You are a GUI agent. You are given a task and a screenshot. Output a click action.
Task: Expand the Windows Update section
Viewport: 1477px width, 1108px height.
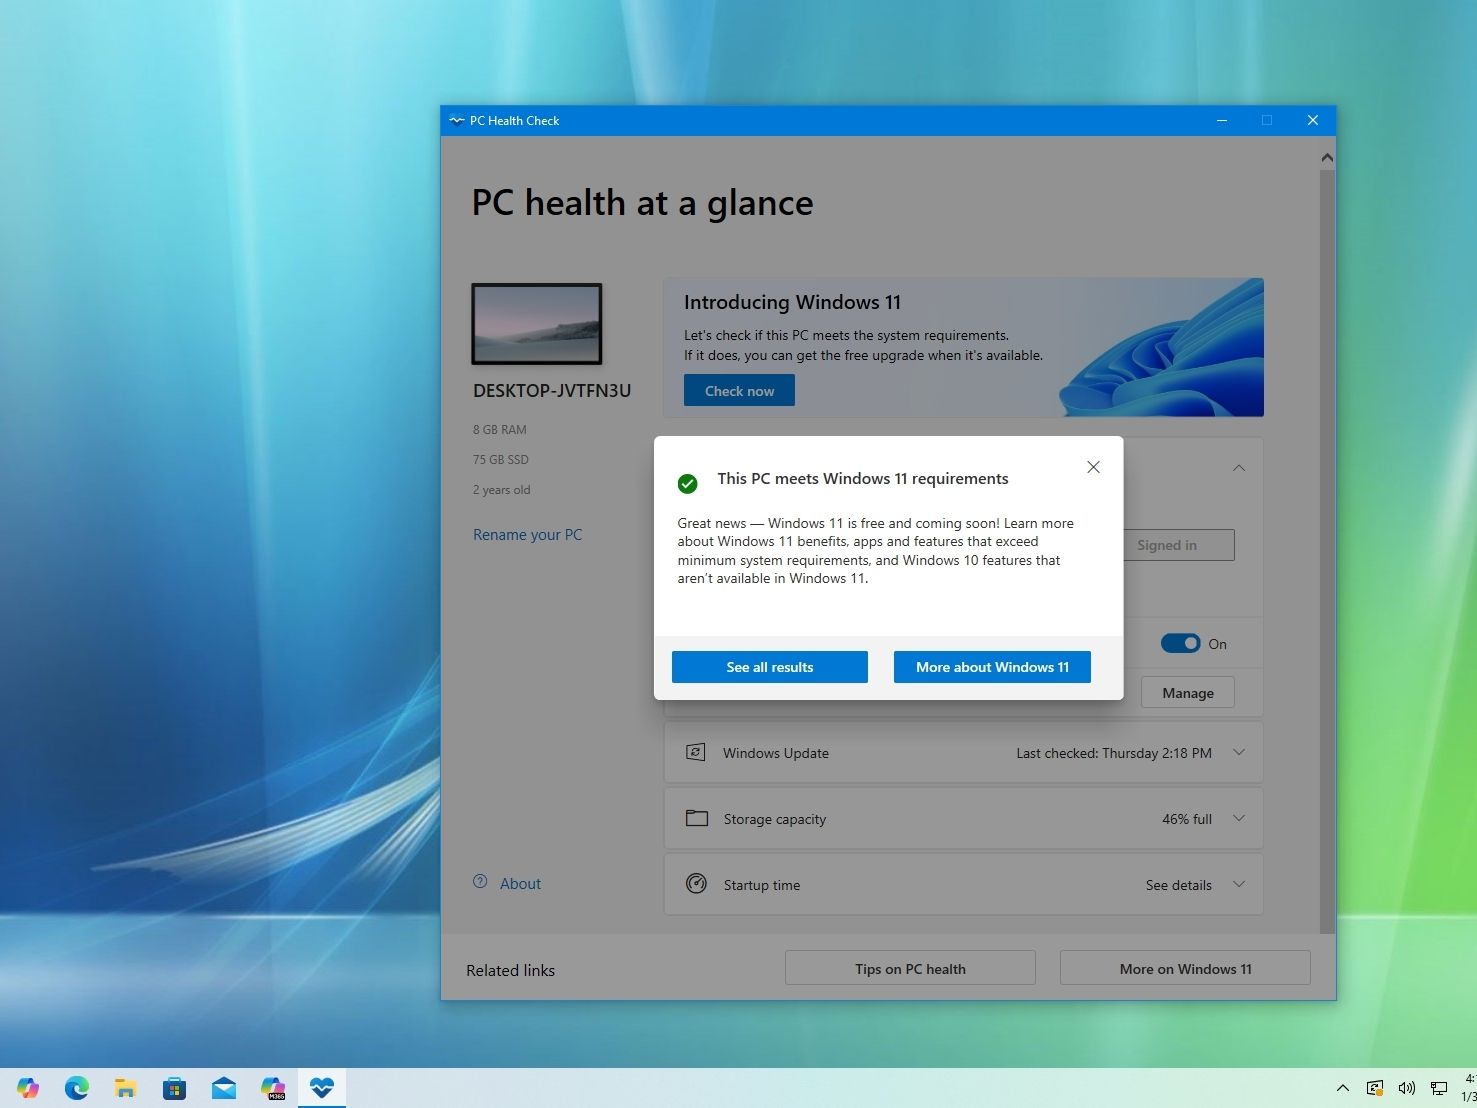1239,752
